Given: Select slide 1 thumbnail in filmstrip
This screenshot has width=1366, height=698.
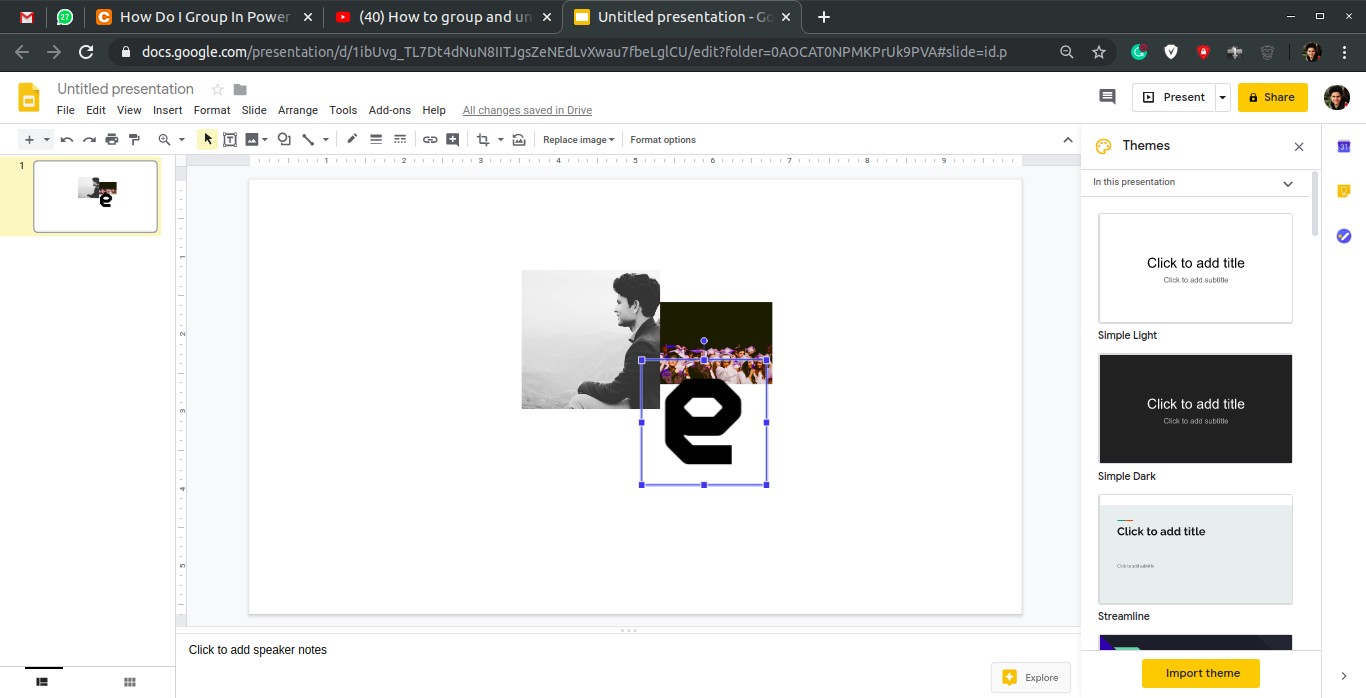Looking at the screenshot, I should pos(95,196).
